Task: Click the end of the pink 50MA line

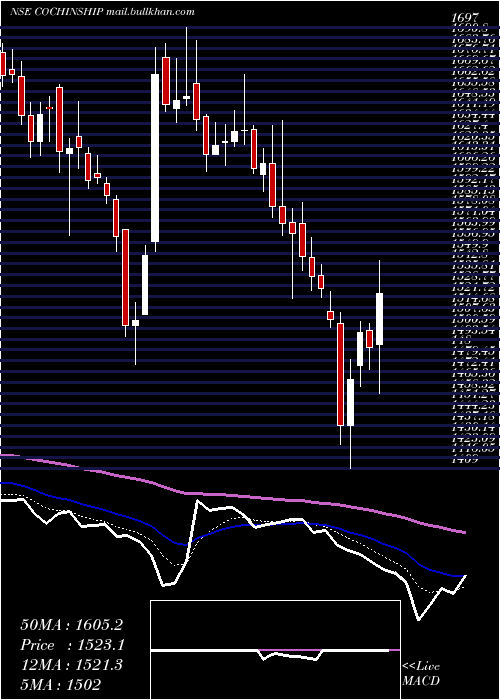Action: 465,532
